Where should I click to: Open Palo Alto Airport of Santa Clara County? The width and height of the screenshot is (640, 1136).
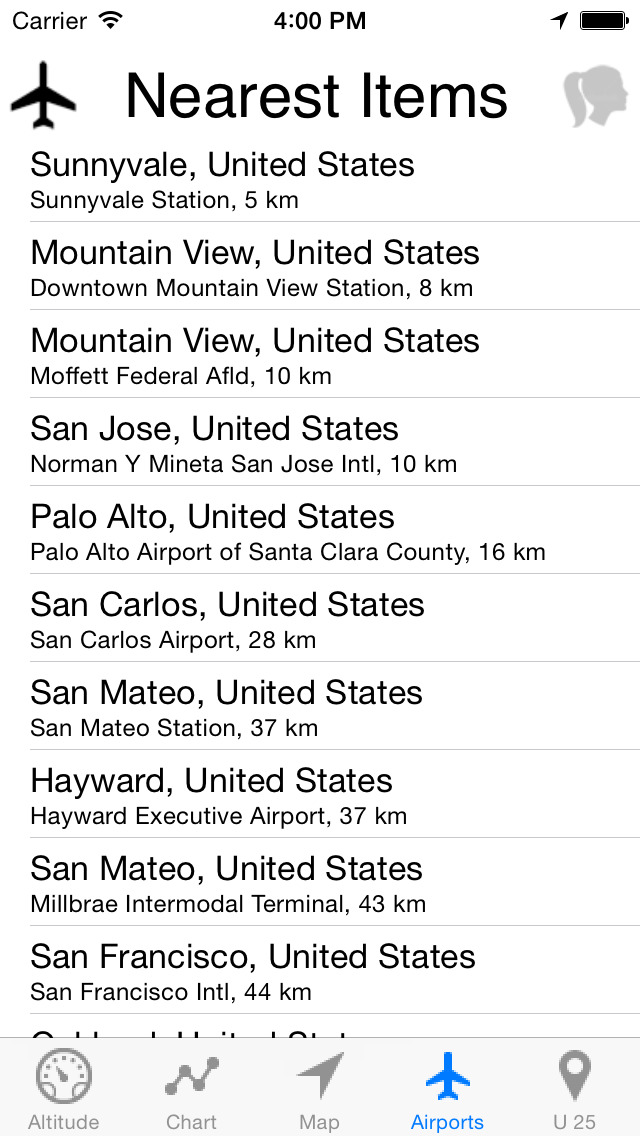coord(320,530)
